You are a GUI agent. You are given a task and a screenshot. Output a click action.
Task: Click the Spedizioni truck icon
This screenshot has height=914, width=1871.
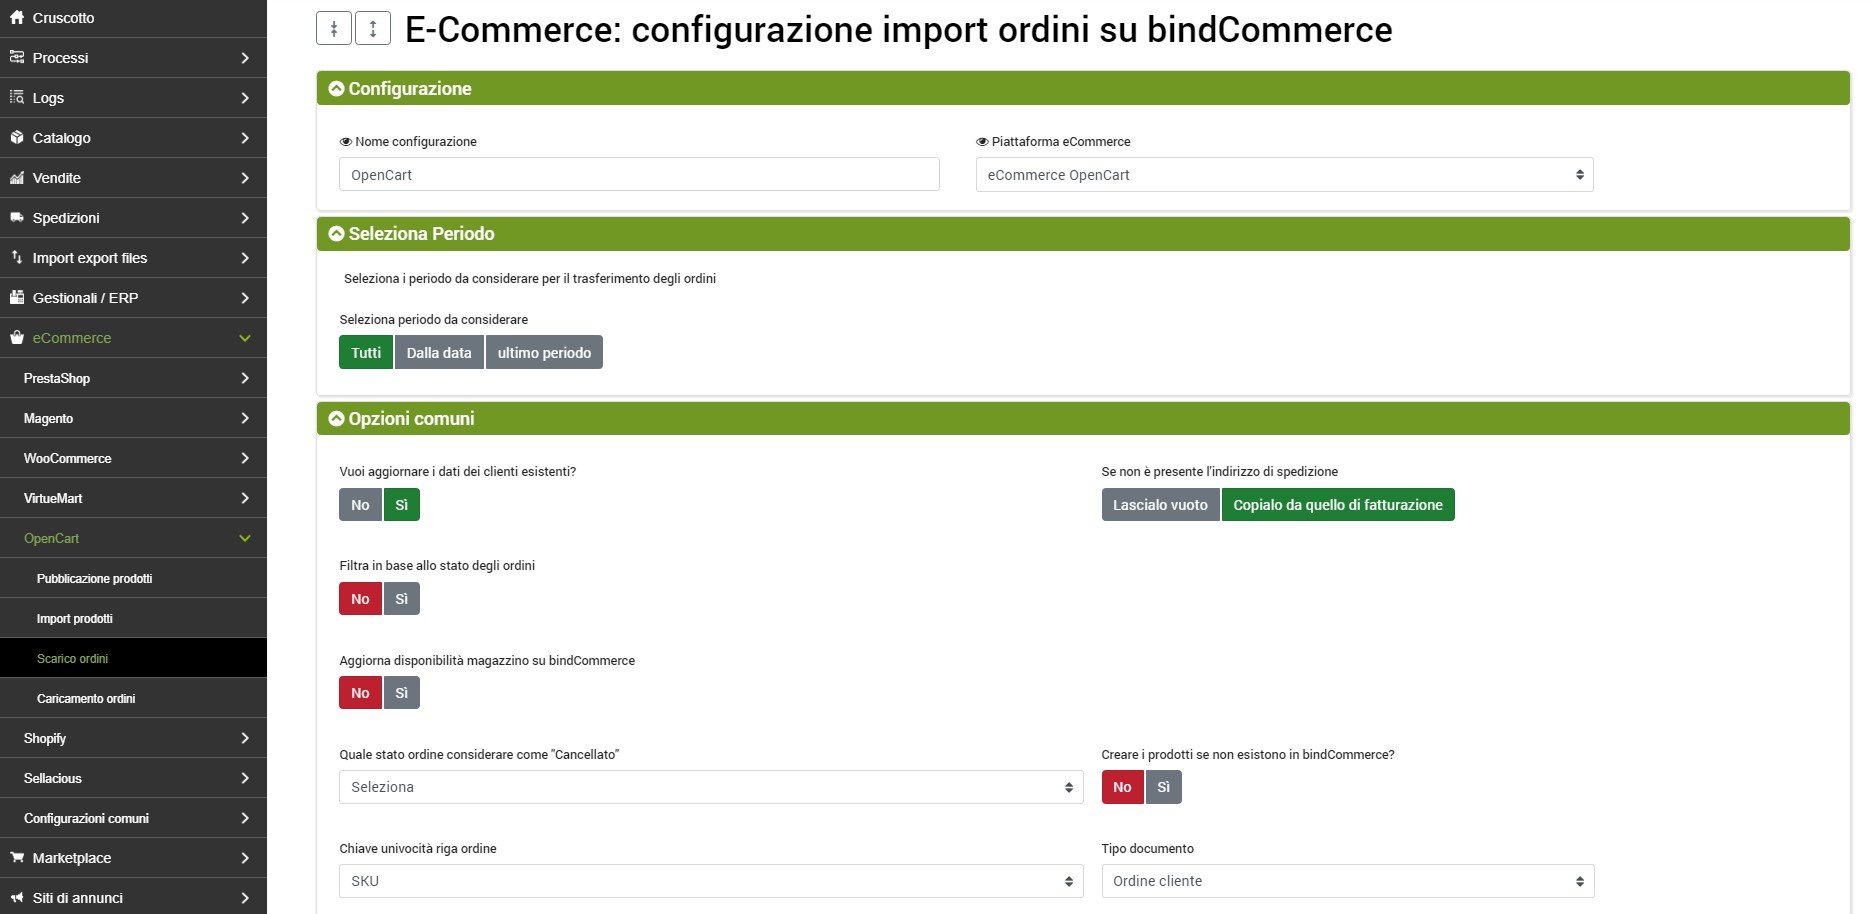pyautogui.click(x=17, y=217)
